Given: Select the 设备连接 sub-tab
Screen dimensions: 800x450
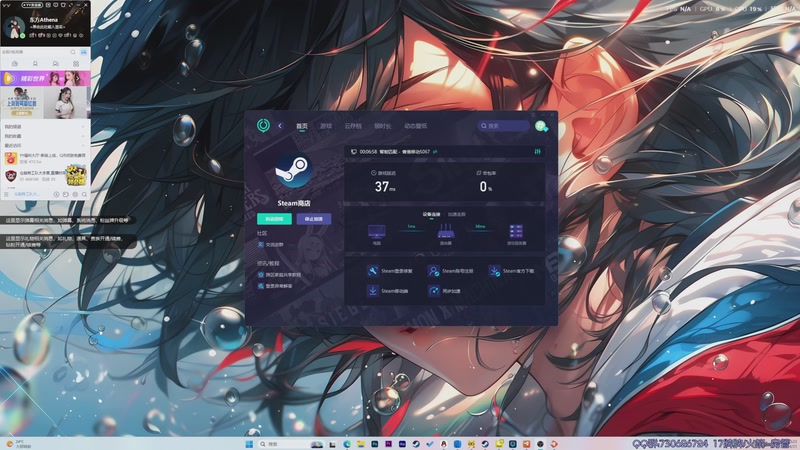Looking at the screenshot, I should (431, 214).
